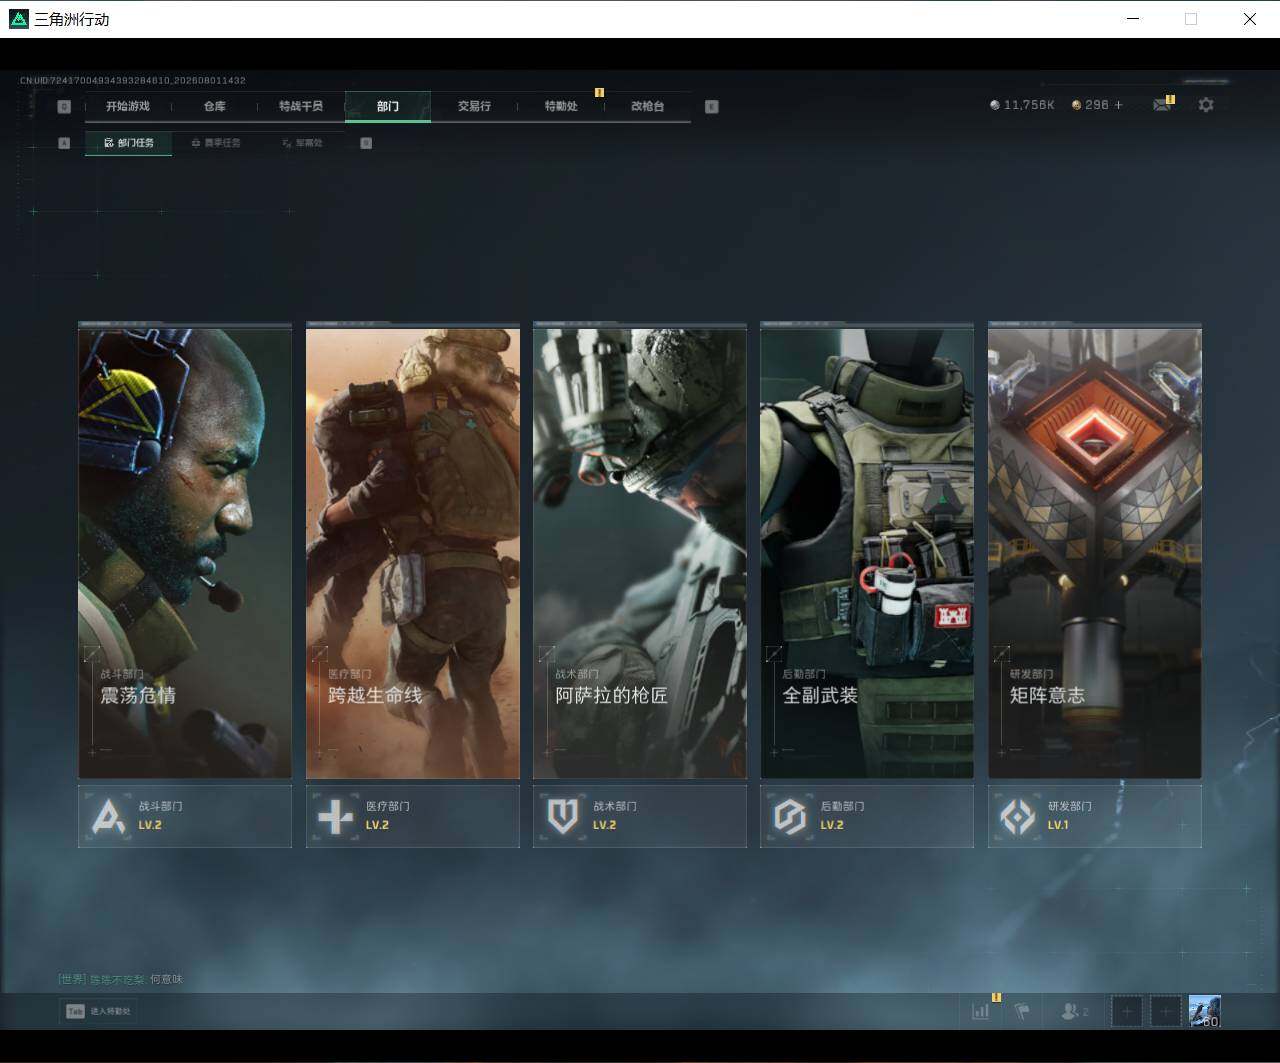Click the 医疗部门 cross emblem icon
Viewport: 1280px width, 1063px height.
pyautogui.click(x=335, y=817)
